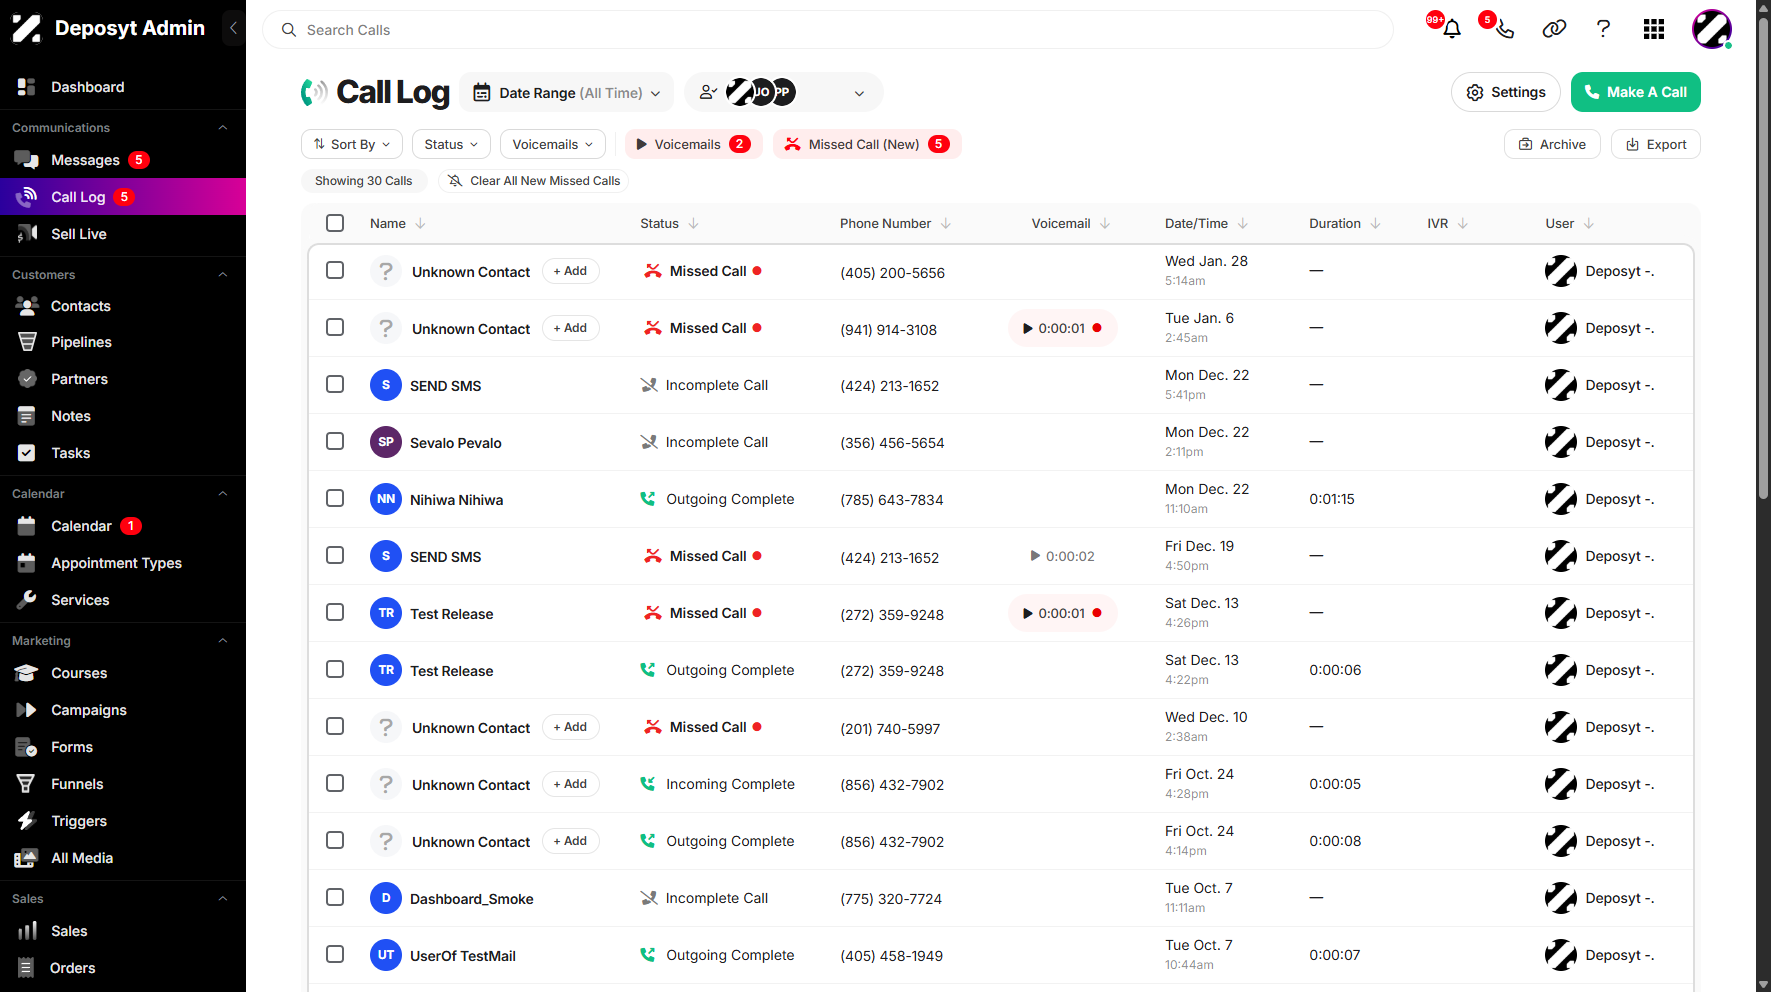Click the SP avatar for Sevalo Pevalo
The image size is (1771, 992).
tap(386, 442)
